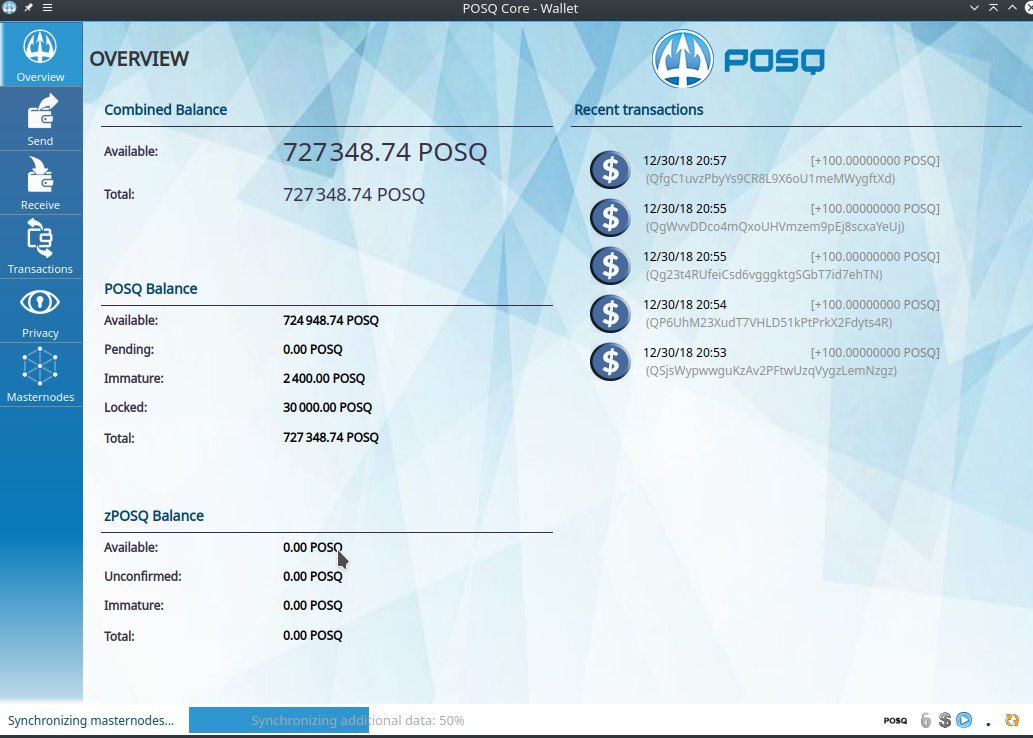Click the wallet sync refresh icon
The width and height of the screenshot is (1033, 738).
1012,719
